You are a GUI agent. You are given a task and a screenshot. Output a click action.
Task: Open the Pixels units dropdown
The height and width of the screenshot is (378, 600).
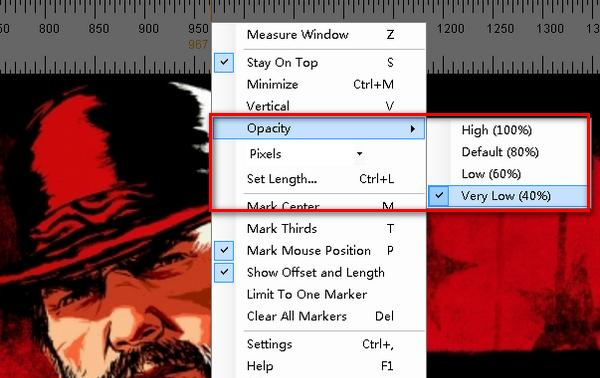pos(306,154)
